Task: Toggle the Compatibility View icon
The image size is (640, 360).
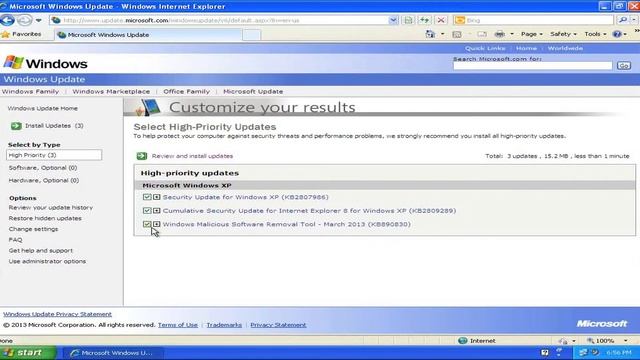Action: pyautogui.click(x=408, y=20)
